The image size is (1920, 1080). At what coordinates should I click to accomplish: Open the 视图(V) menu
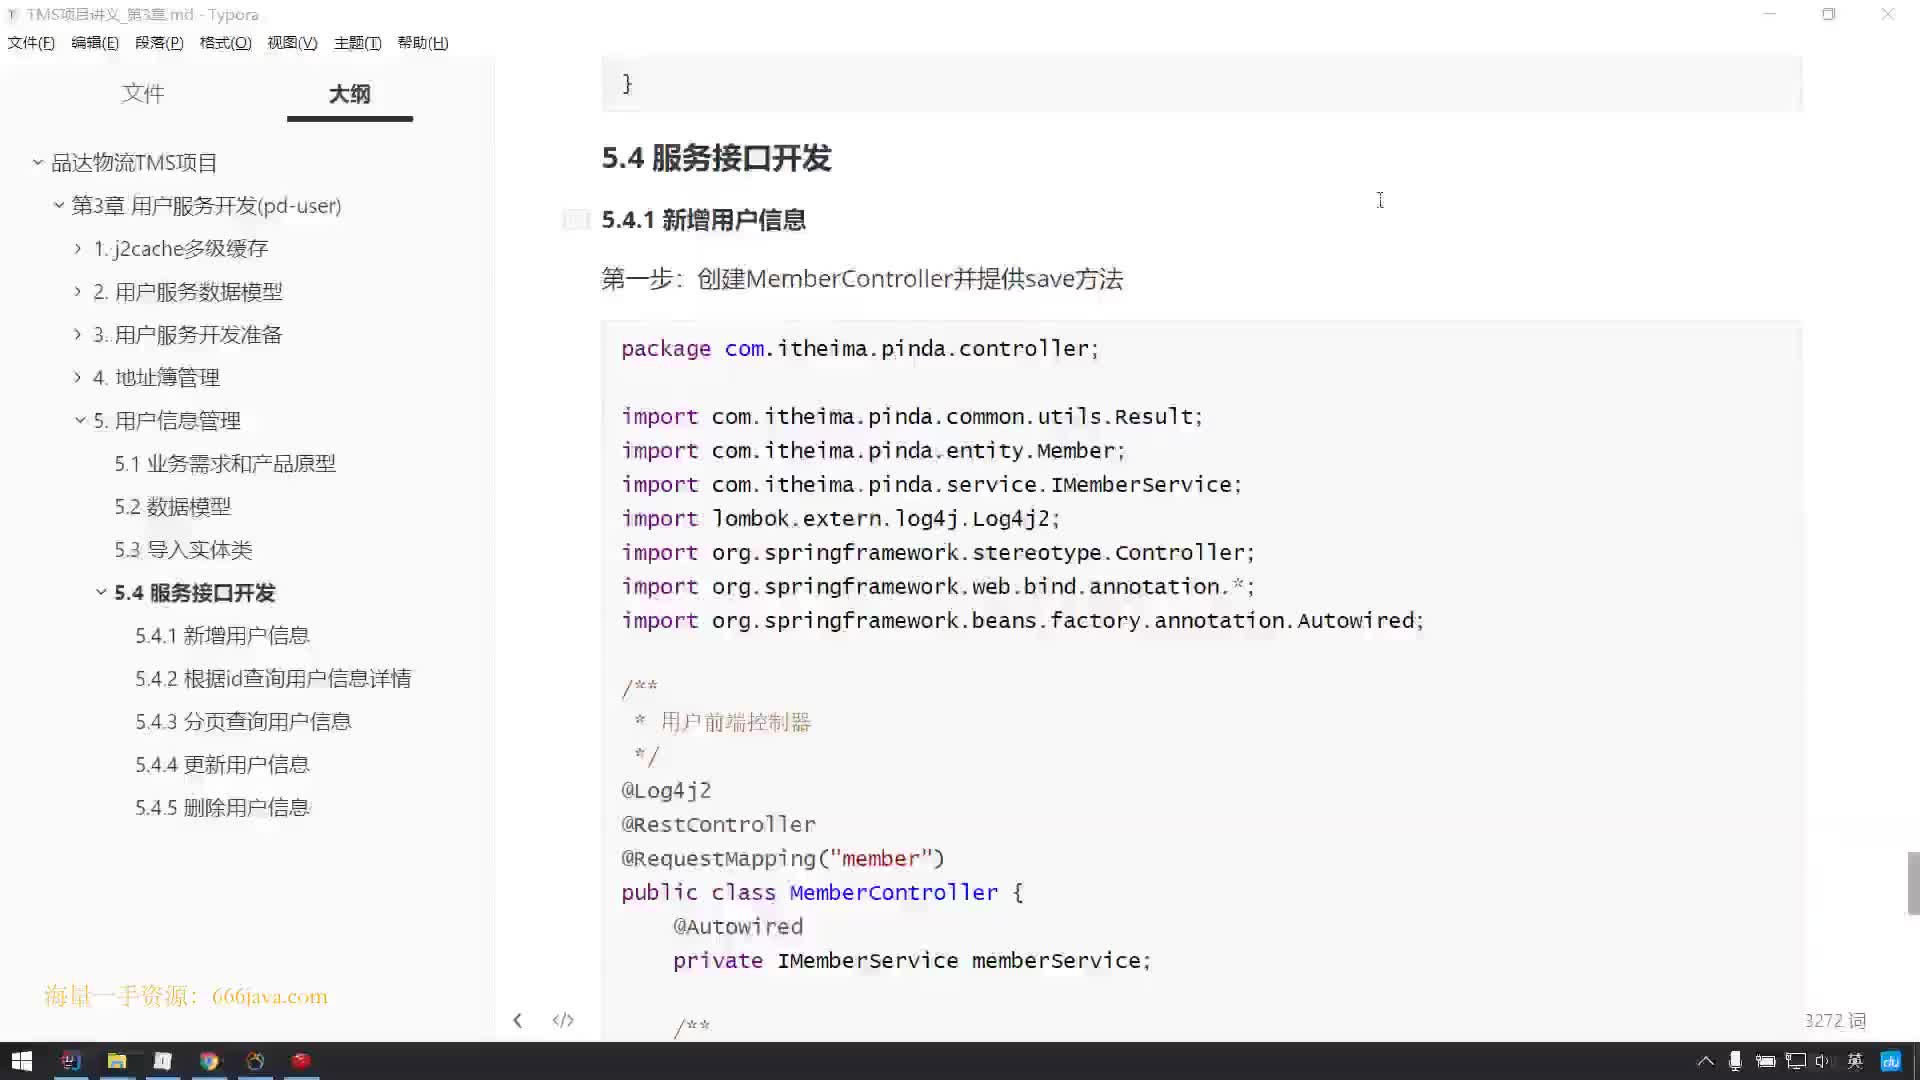(292, 43)
